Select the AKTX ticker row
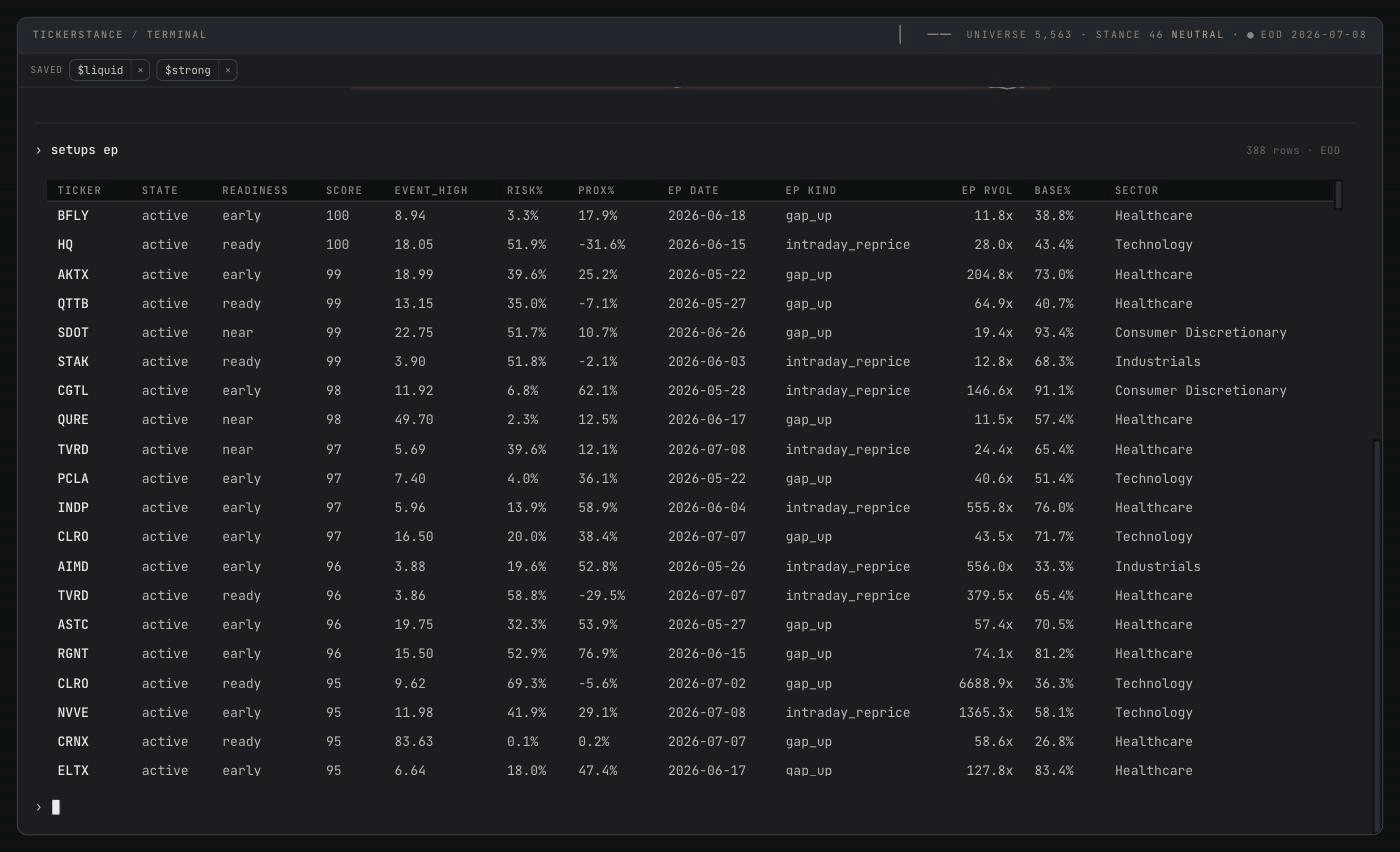This screenshot has width=1400, height=852. [690, 274]
